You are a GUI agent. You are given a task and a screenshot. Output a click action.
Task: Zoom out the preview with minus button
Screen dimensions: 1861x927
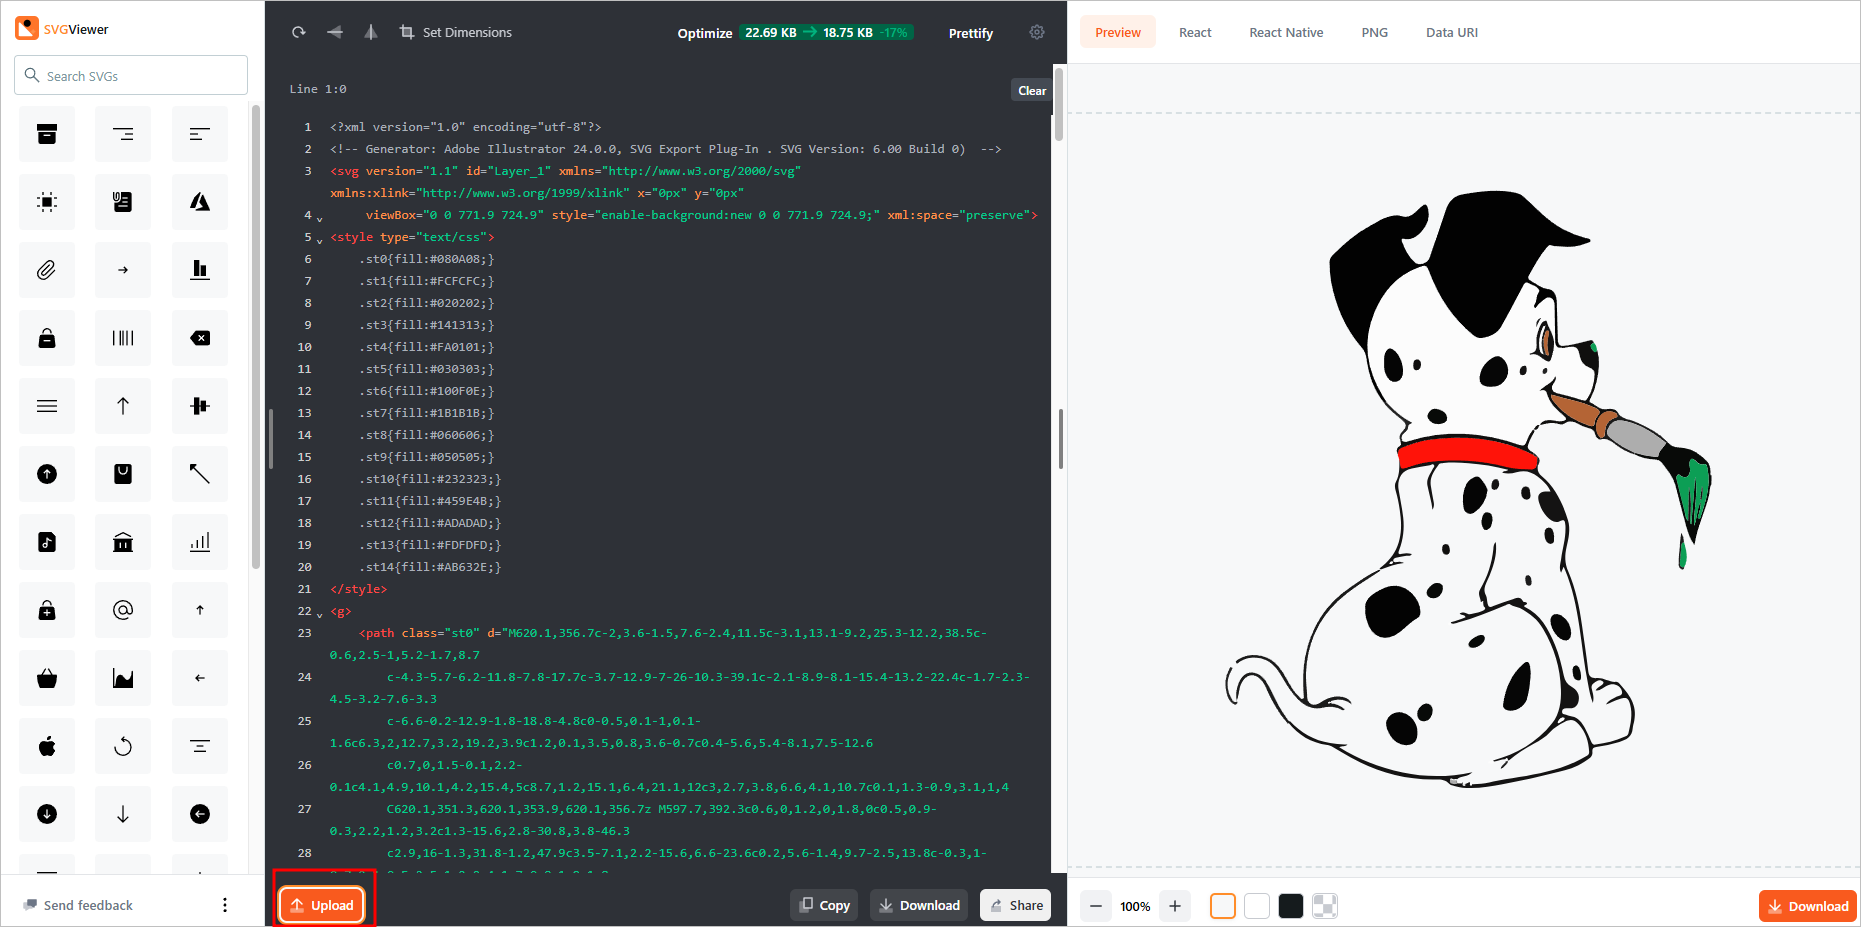[1096, 906]
